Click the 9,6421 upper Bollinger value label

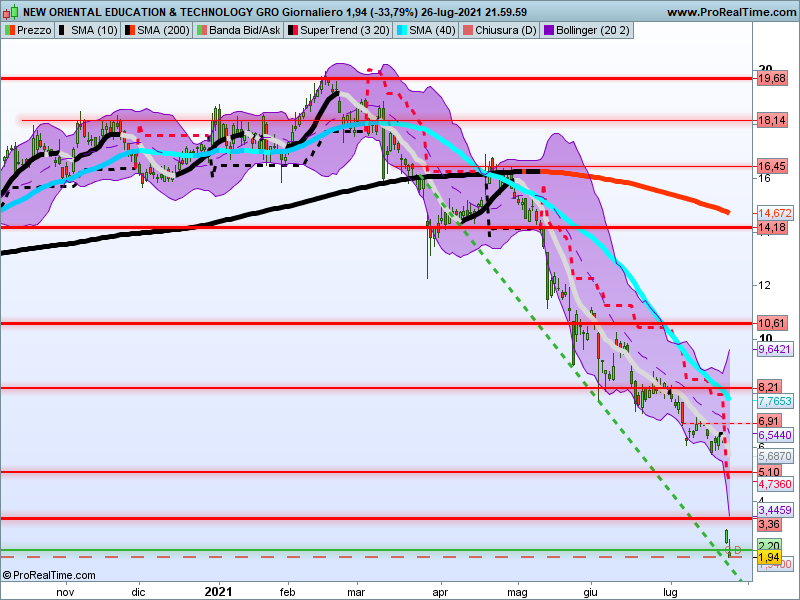(774, 349)
